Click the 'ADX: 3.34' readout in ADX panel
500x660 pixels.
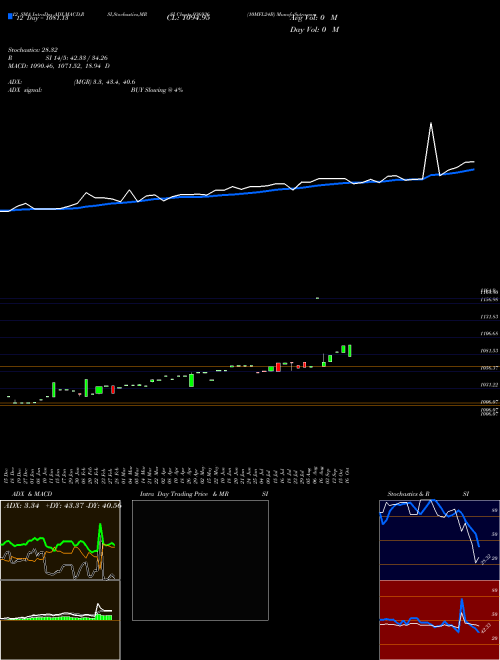21,506
